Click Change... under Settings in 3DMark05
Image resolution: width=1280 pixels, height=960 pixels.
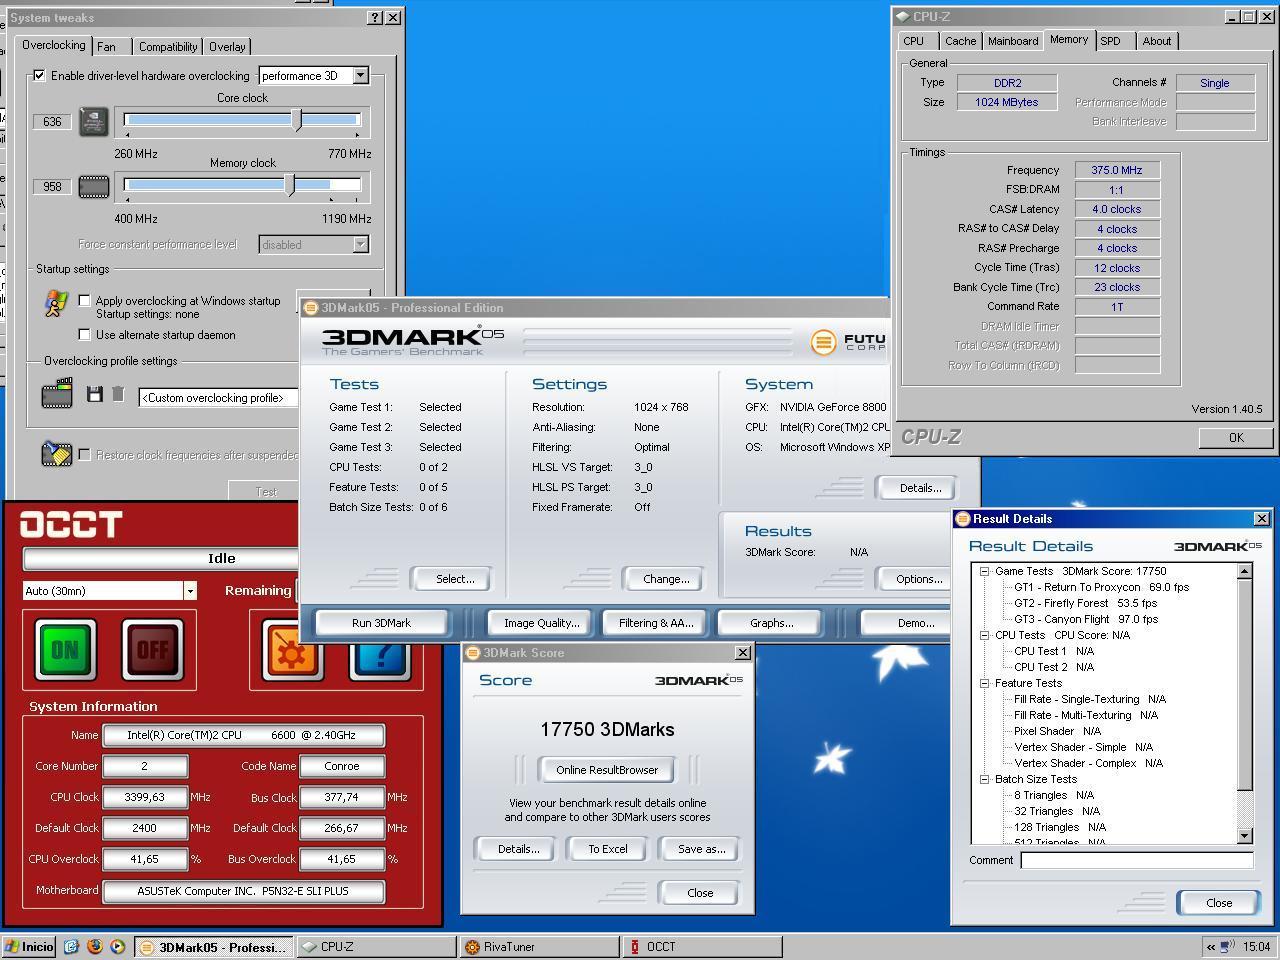click(666, 579)
